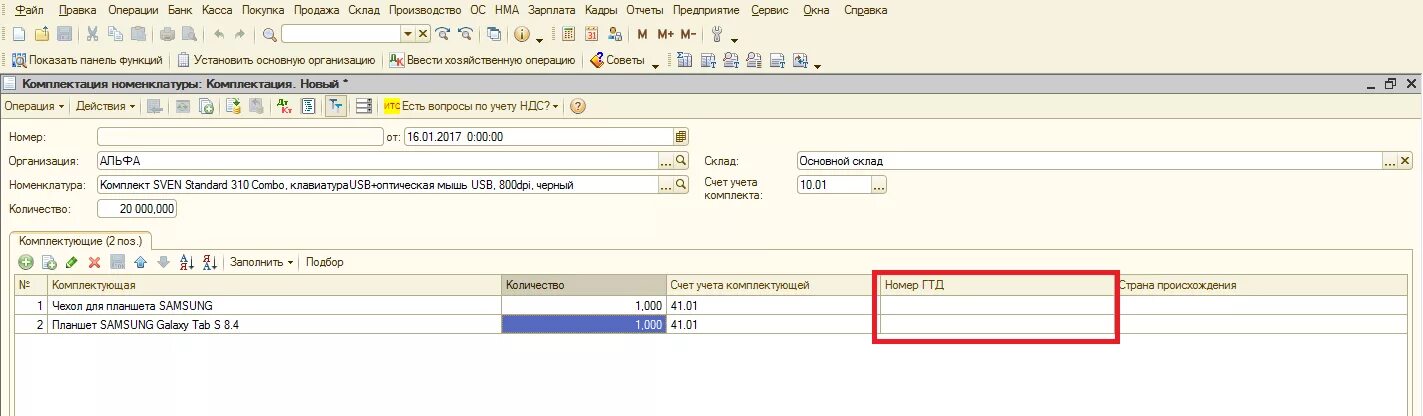This screenshot has width=1423, height=416.
Task: Open the date picker calendar icon next to the date field
Action: [681, 137]
